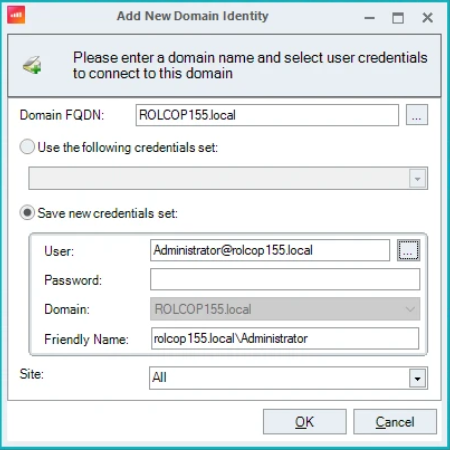Expand the Domain ROLCOP155.local dropdown

[x=410, y=309]
